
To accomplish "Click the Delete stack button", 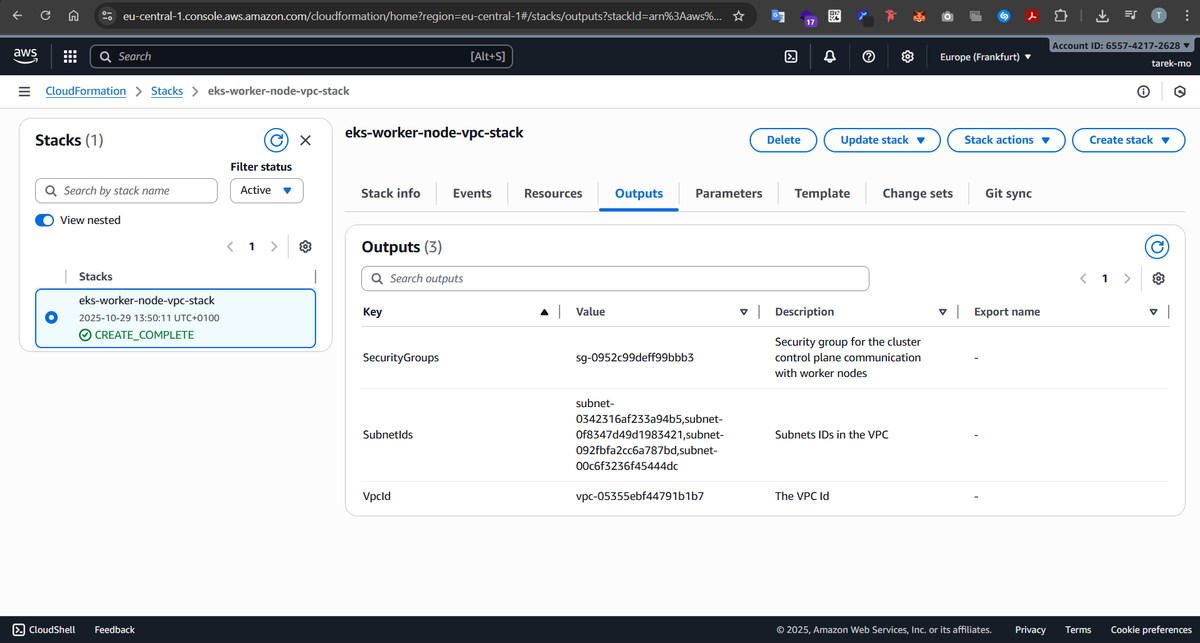I will click(x=784, y=140).
